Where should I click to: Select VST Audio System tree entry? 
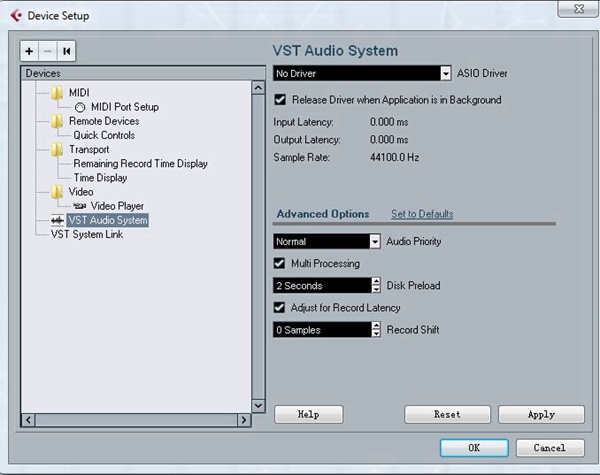108,220
